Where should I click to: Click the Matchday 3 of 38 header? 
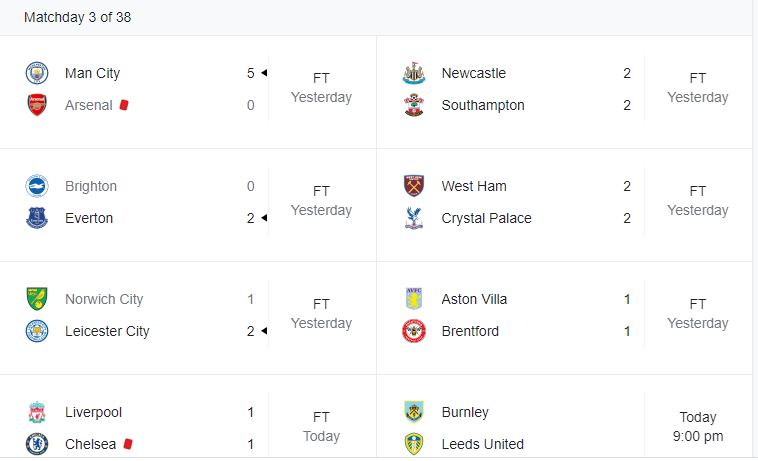click(x=77, y=17)
